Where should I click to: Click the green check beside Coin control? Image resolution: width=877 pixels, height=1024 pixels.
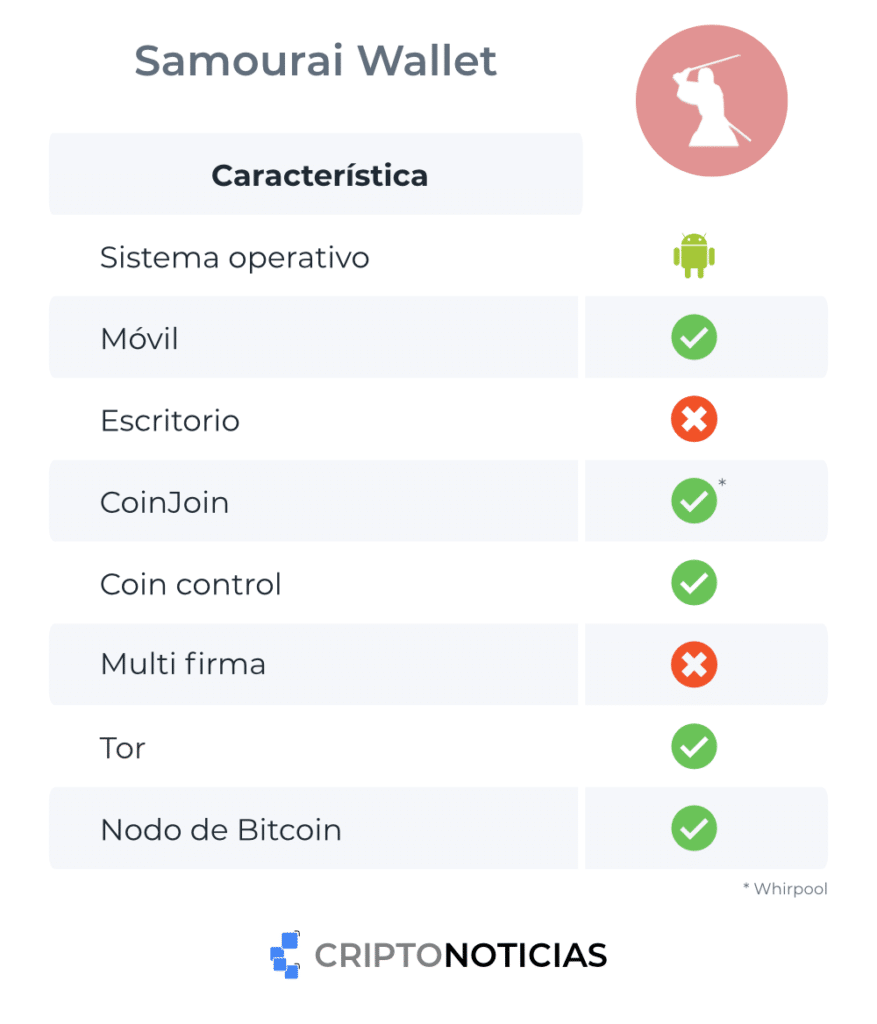click(x=694, y=583)
